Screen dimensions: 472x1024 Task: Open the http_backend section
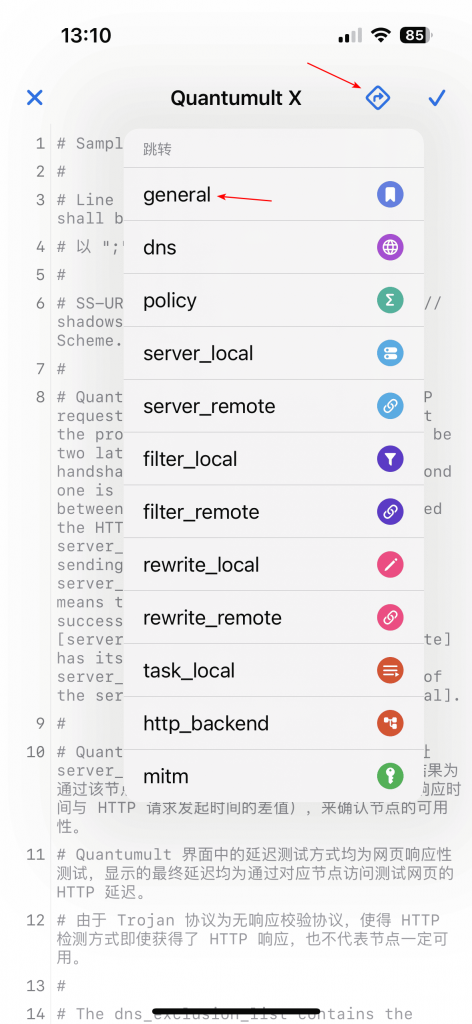[274, 724]
